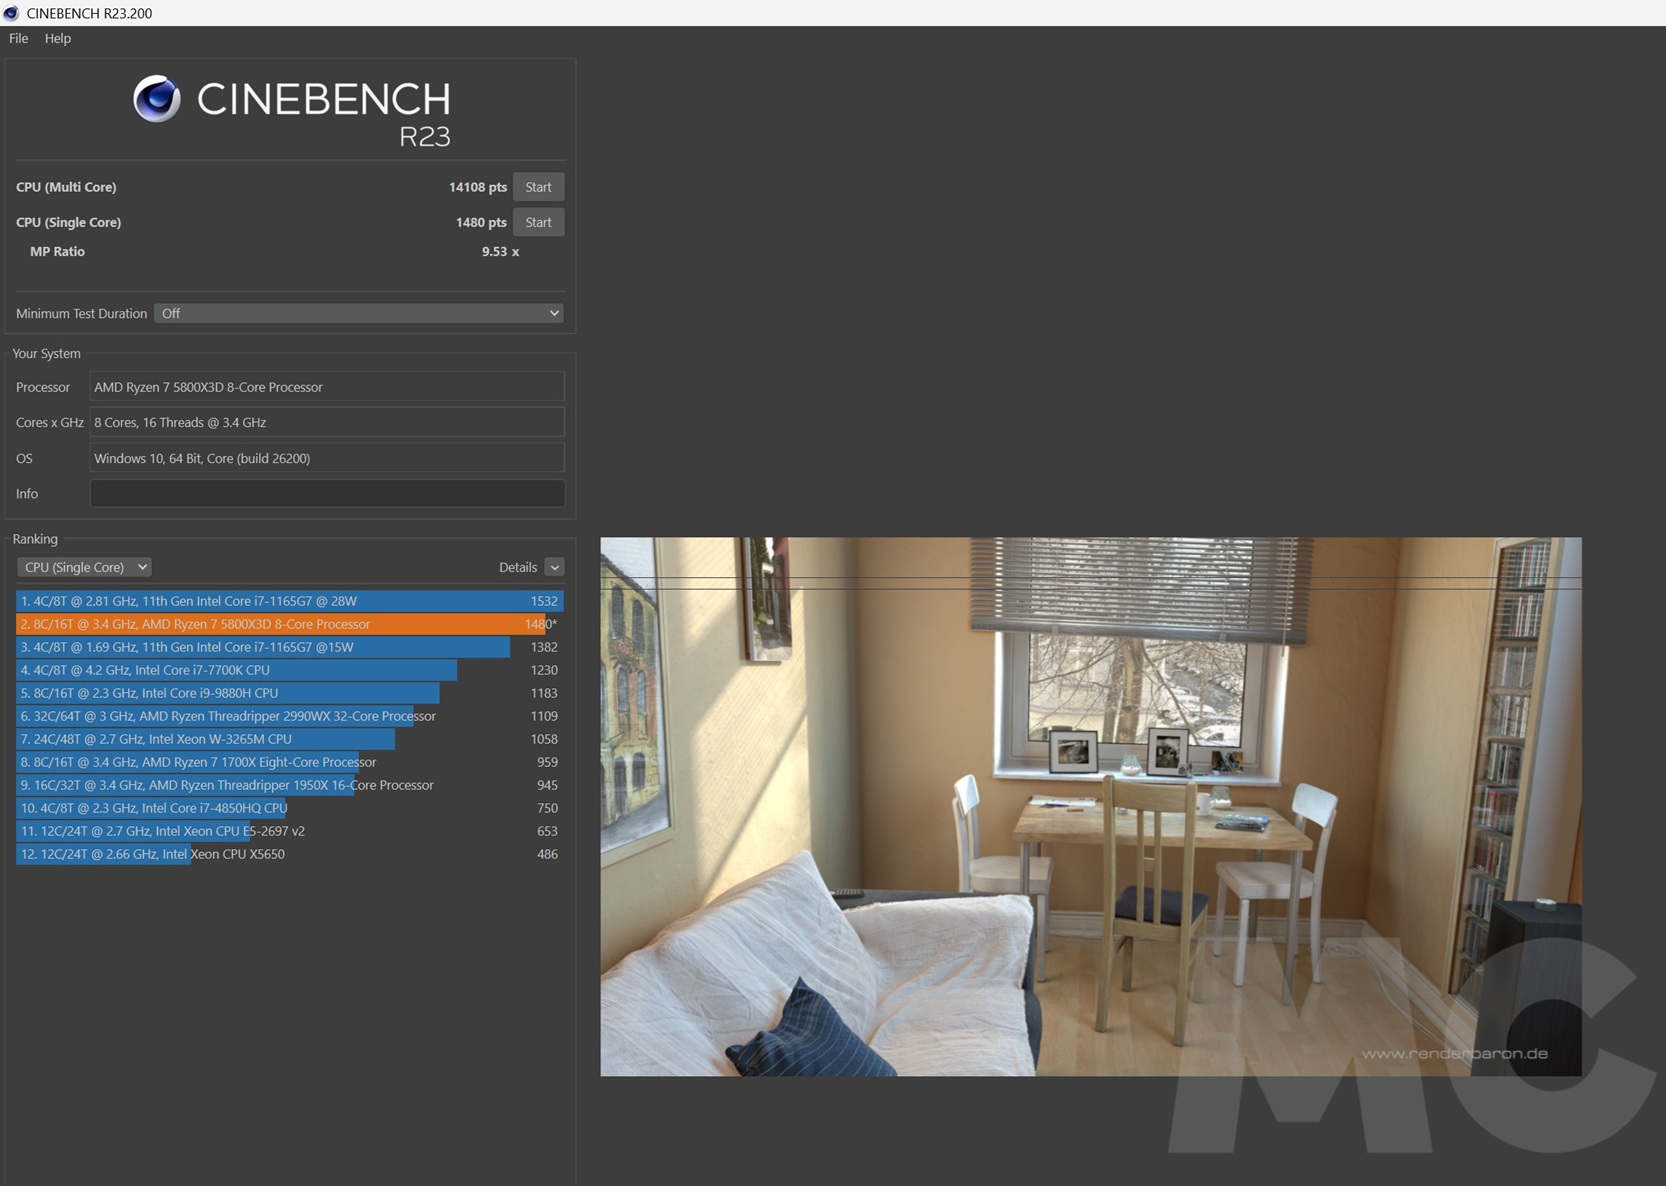Click the OS field
The height and width of the screenshot is (1186, 1666).
(x=327, y=458)
